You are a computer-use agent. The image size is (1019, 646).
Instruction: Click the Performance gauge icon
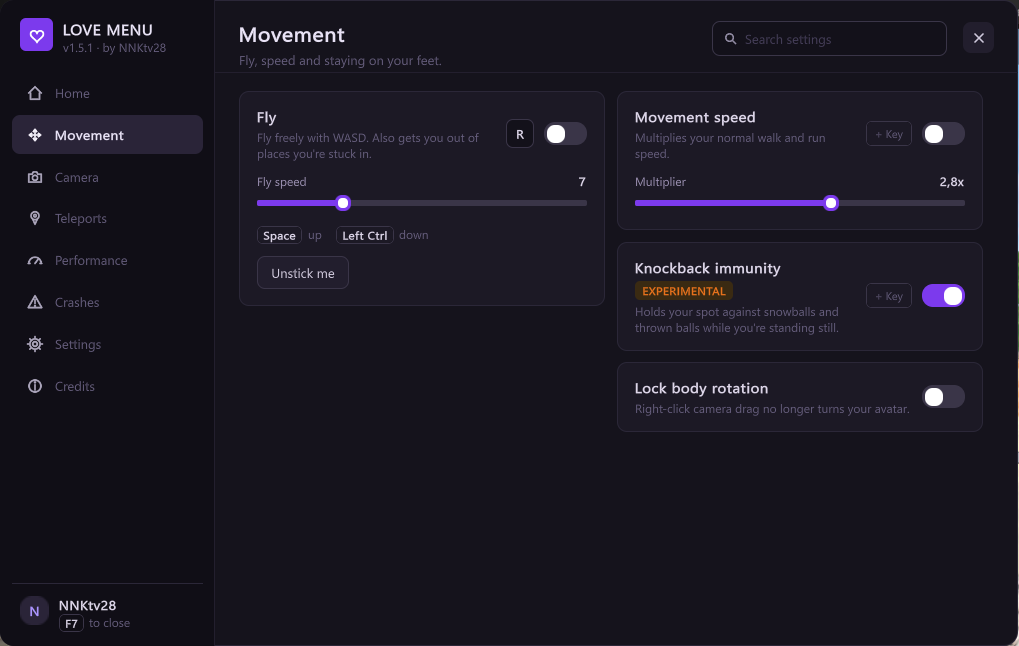pyautogui.click(x=35, y=261)
